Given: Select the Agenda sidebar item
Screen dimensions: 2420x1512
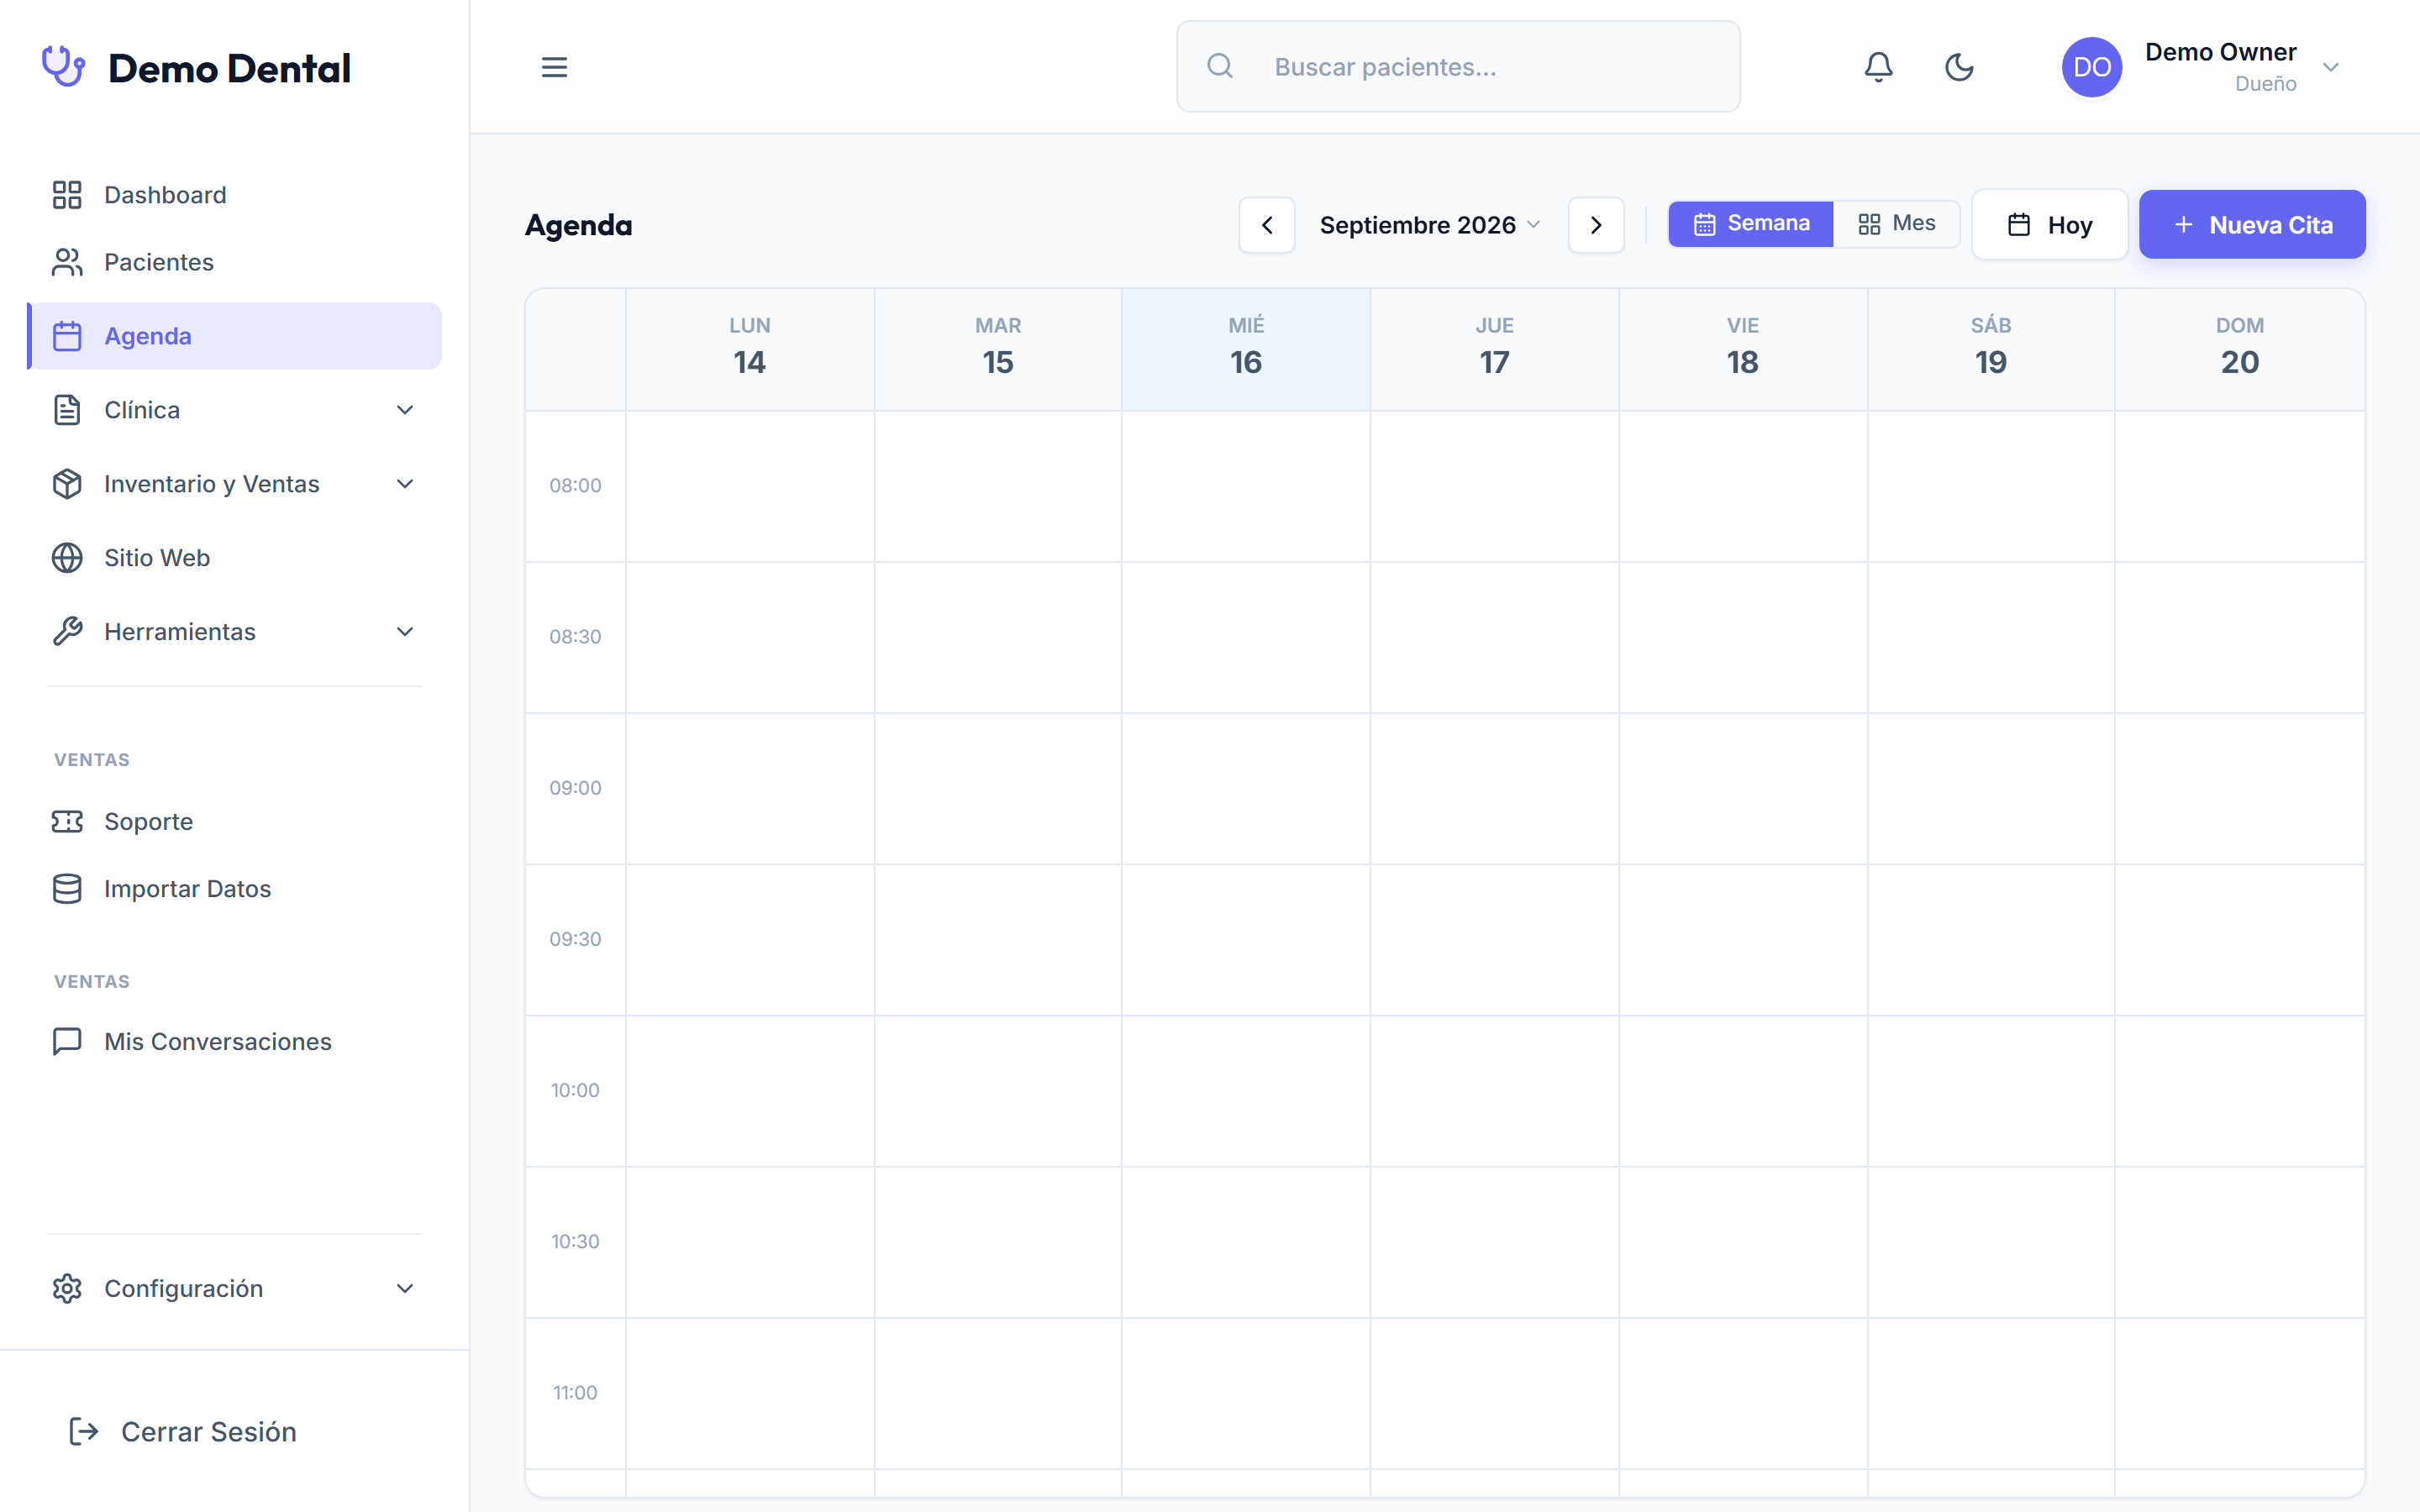Looking at the screenshot, I should click(x=235, y=336).
